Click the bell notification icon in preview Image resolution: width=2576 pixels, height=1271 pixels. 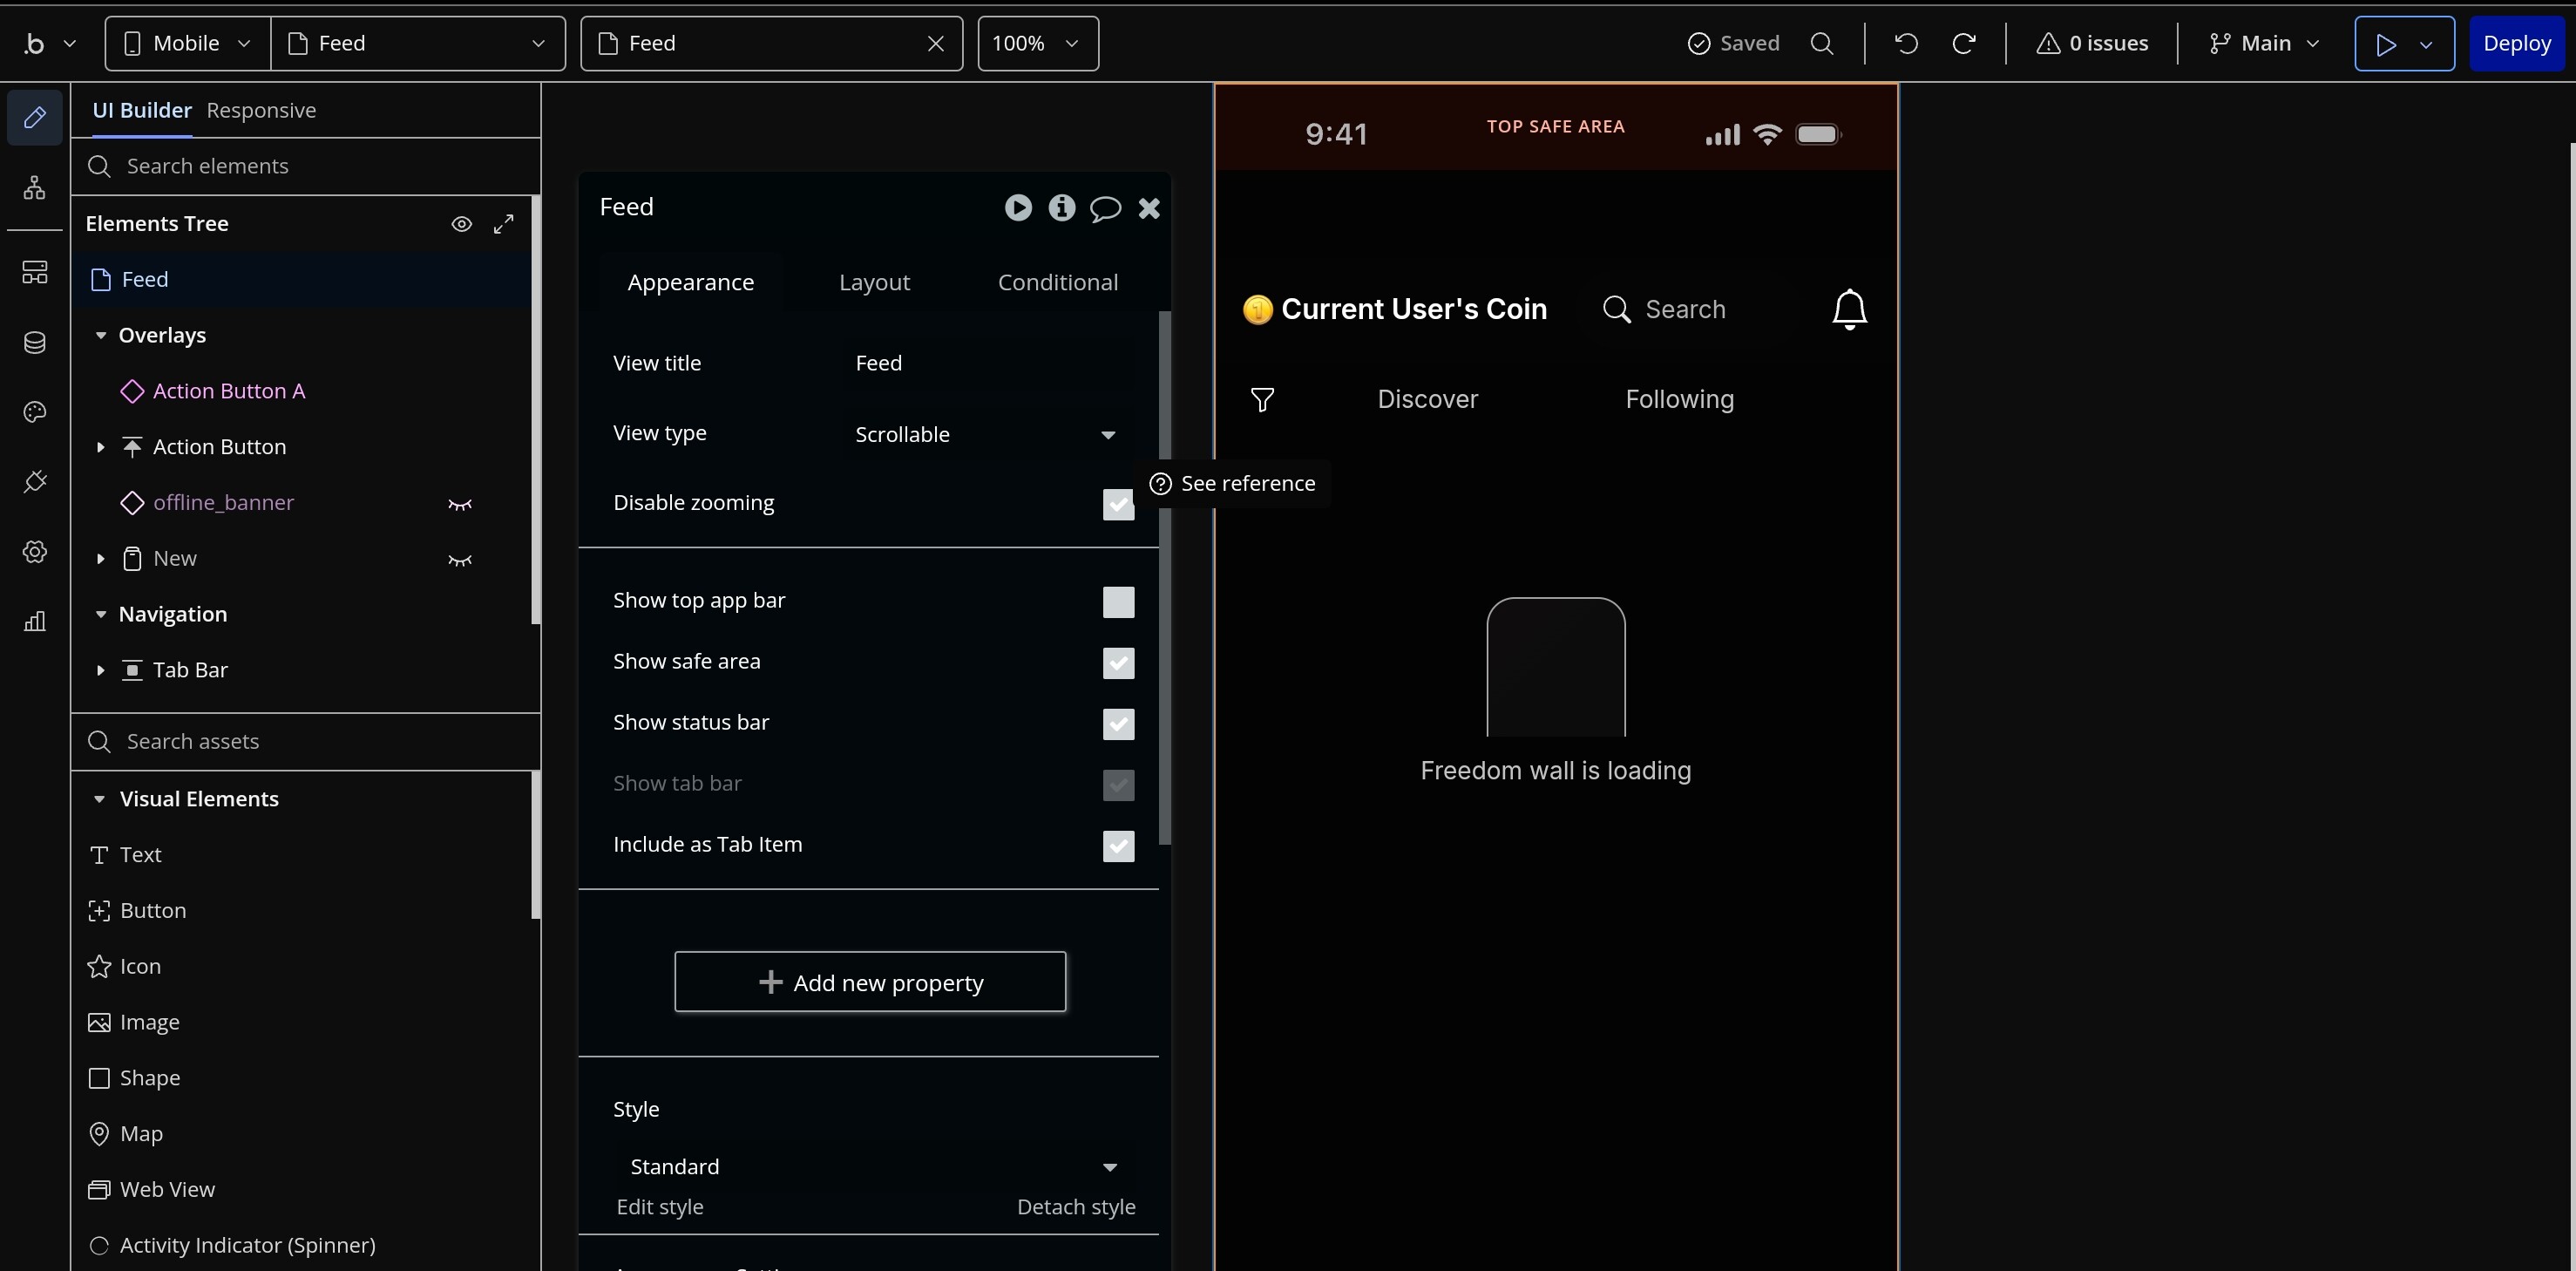tap(1849, 309)
